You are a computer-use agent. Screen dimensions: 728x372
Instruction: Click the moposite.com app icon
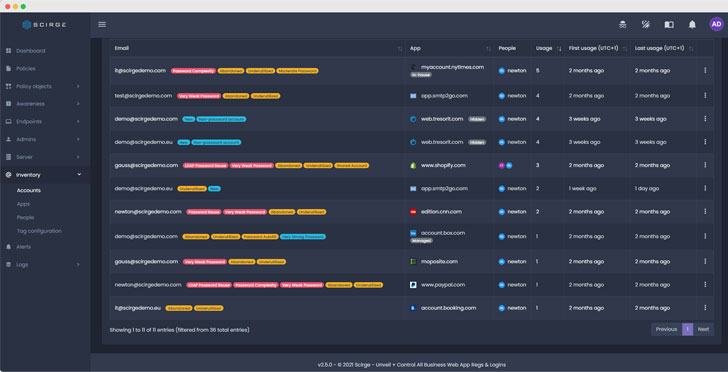click(x=413, y=261)
